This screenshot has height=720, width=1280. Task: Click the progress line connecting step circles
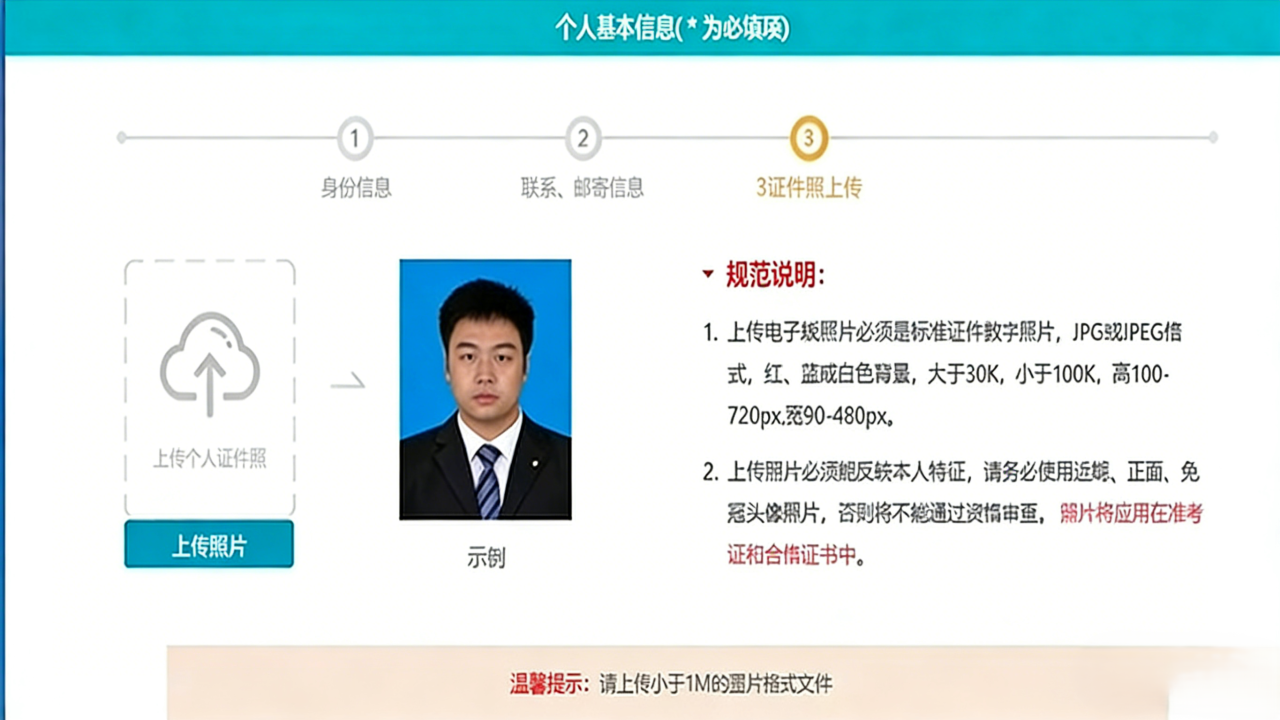(x=470, y=138)
